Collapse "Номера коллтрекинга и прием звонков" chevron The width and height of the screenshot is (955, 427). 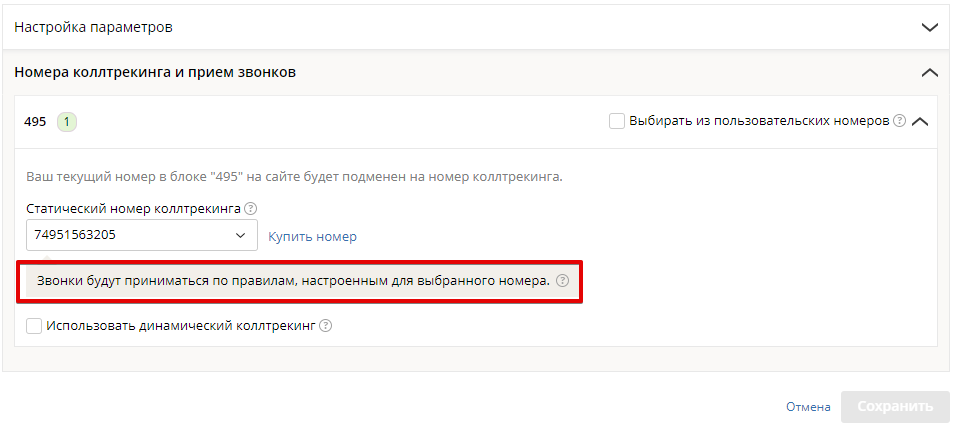coord(930,72)
